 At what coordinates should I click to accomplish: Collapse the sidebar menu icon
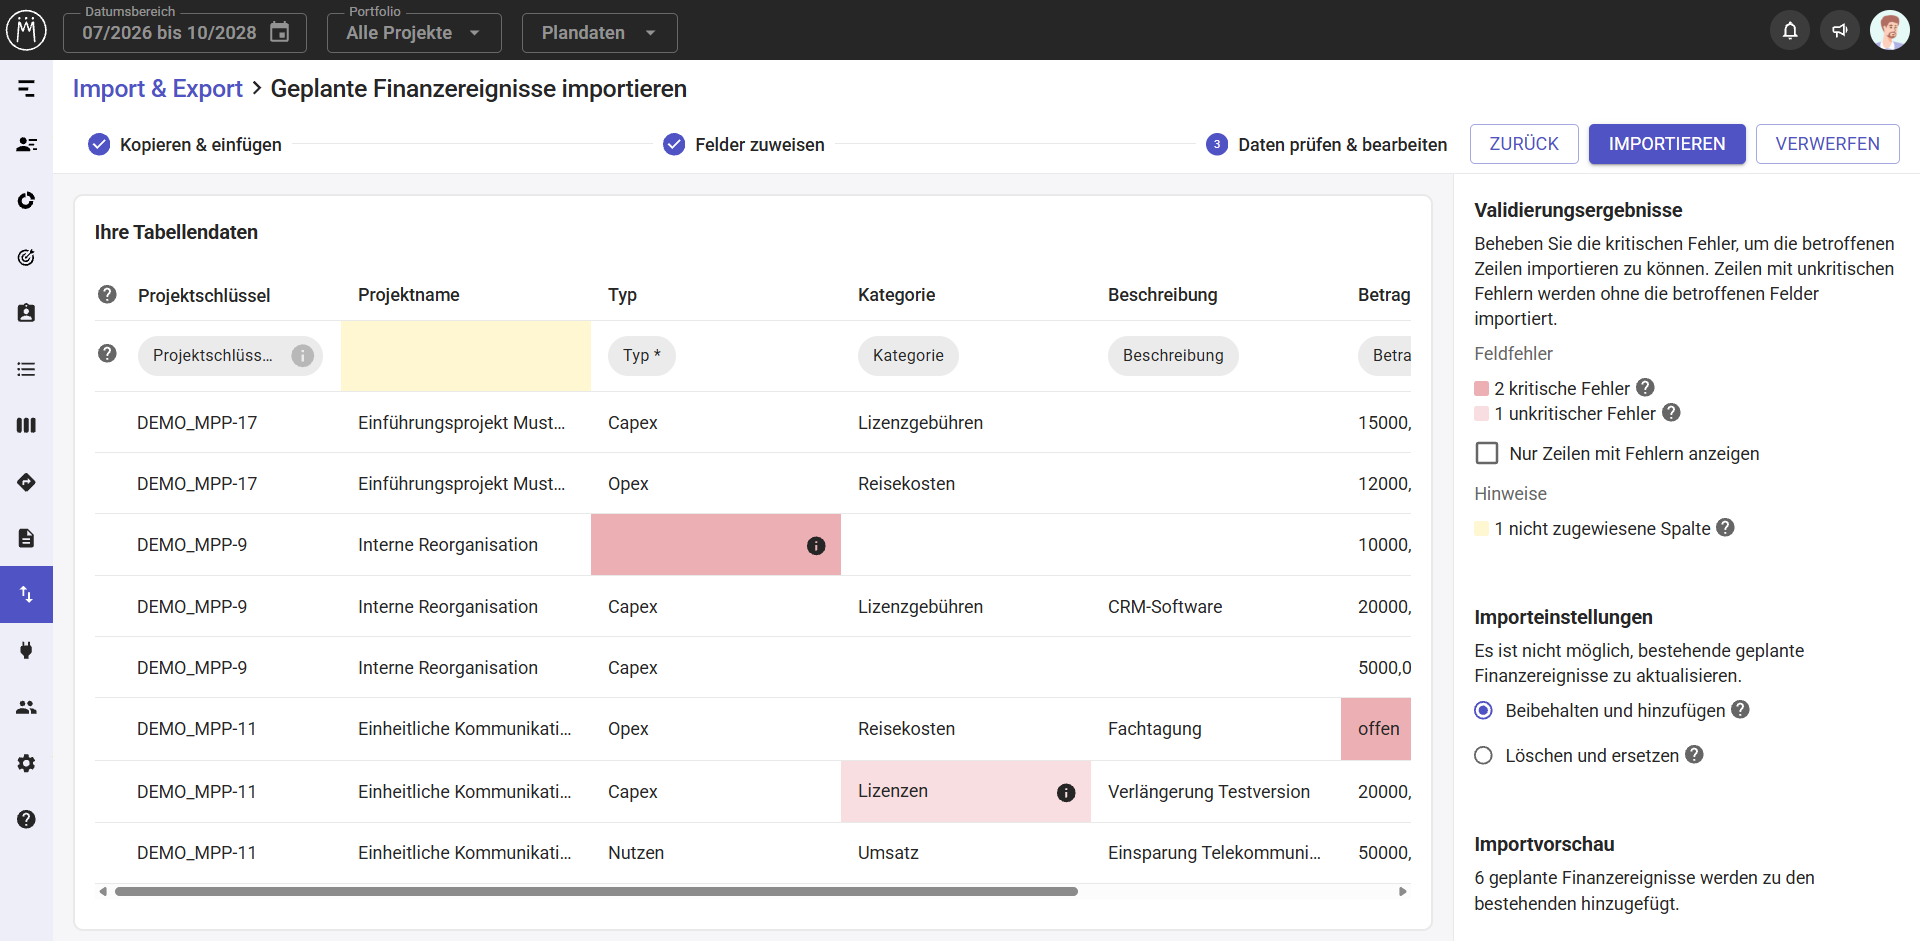pos(27,89)
